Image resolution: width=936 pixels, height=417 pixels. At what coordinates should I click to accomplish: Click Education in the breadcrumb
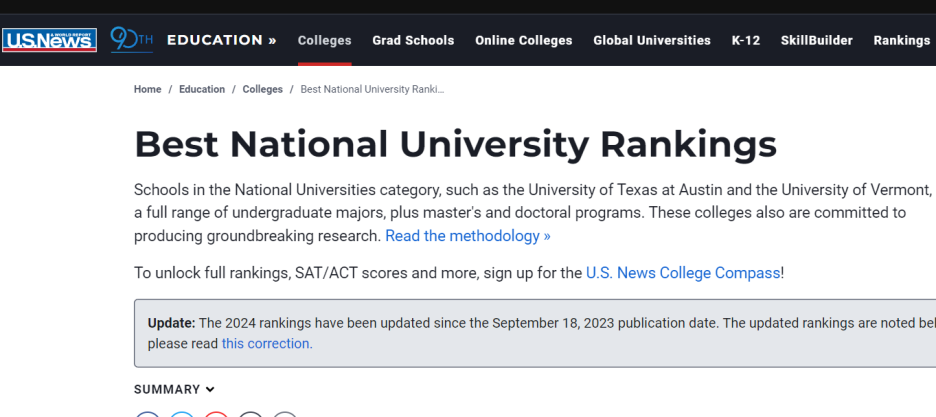[x=202, y=89]
